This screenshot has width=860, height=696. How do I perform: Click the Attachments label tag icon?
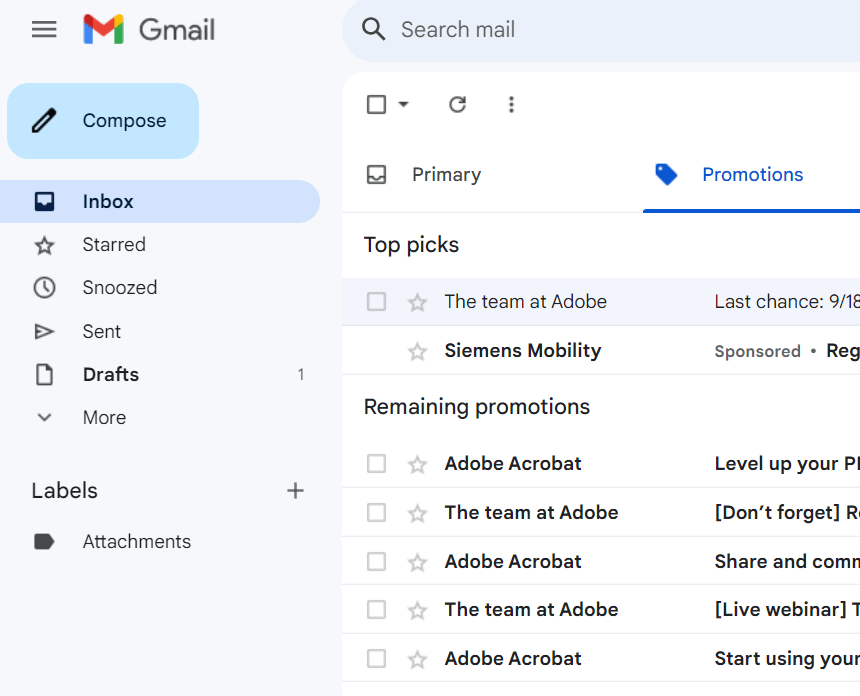(x=44, y=542)
